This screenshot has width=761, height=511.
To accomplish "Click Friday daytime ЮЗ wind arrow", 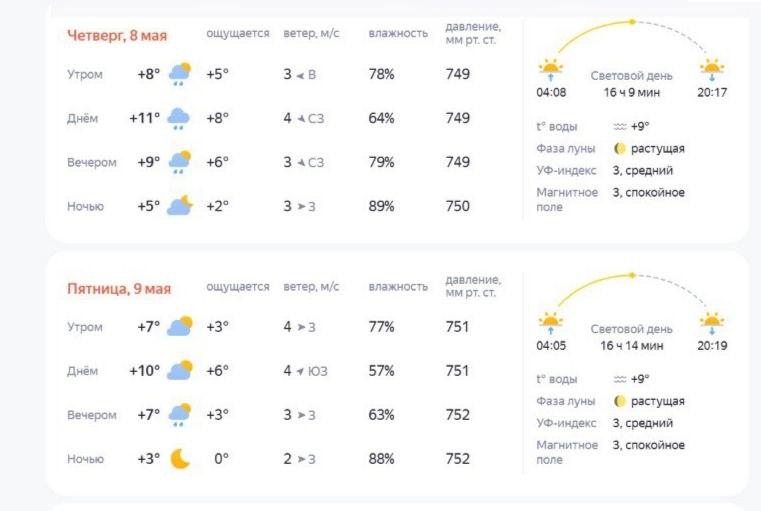I will (300, 371).
